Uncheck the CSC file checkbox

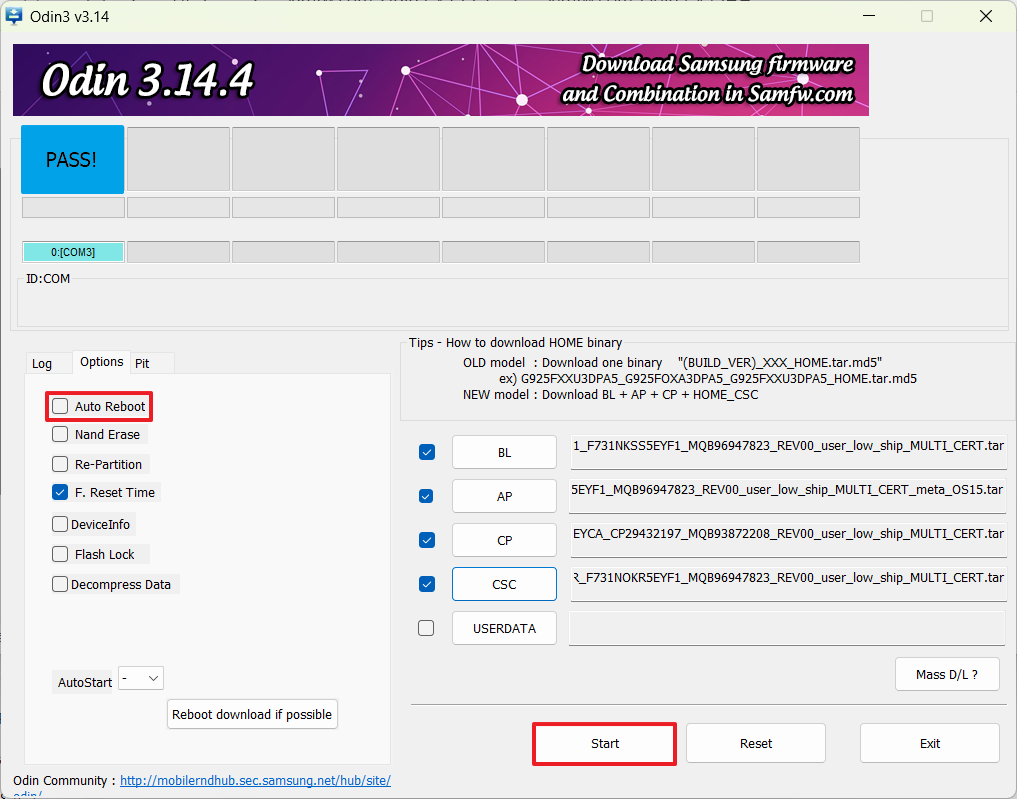click(427, 584)
